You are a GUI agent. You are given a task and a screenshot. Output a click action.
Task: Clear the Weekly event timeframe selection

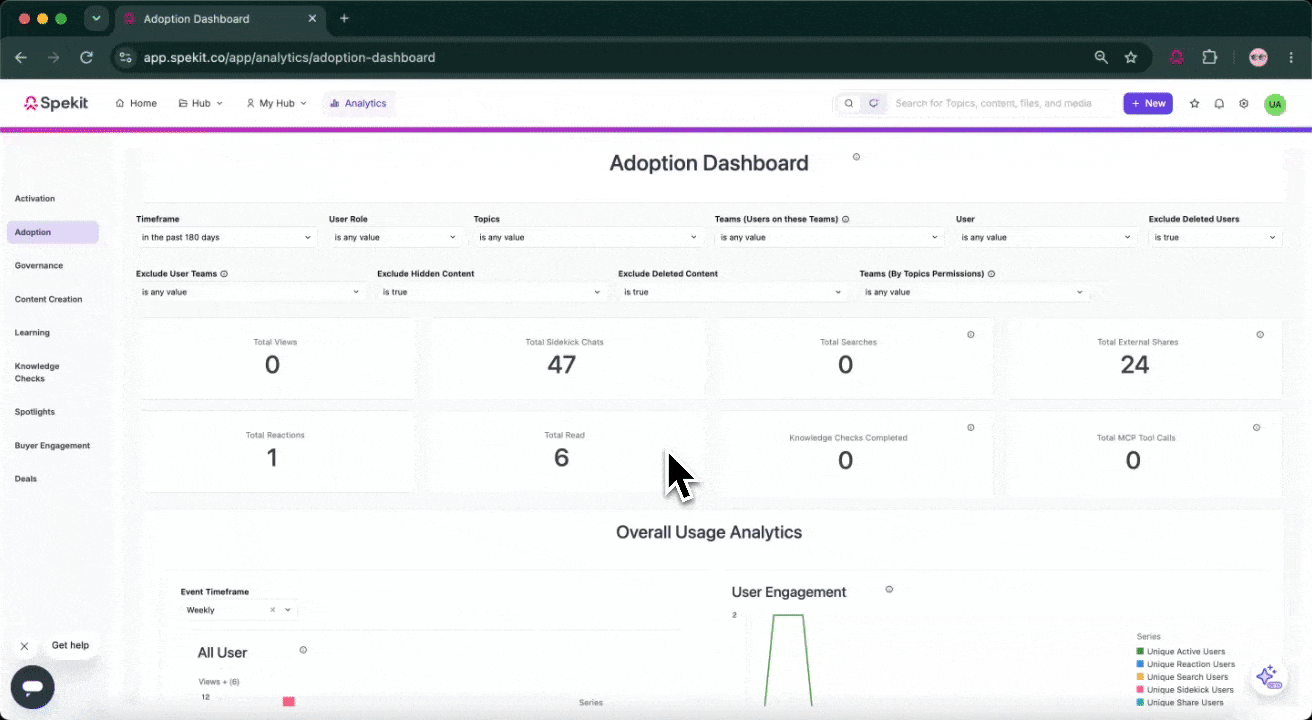coord(273,610)
